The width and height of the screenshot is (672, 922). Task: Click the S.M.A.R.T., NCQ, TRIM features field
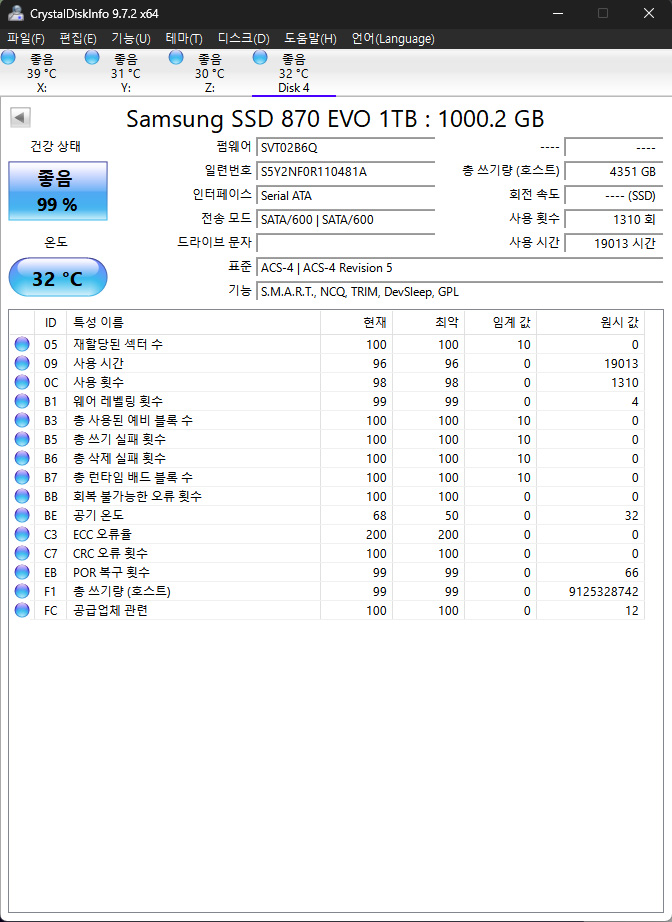coord(460,292)
